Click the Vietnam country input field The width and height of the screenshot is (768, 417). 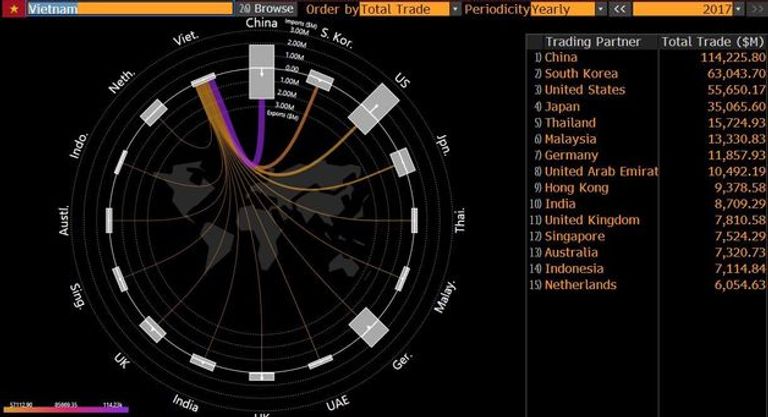pyautogui.click(x=130, y=8)
